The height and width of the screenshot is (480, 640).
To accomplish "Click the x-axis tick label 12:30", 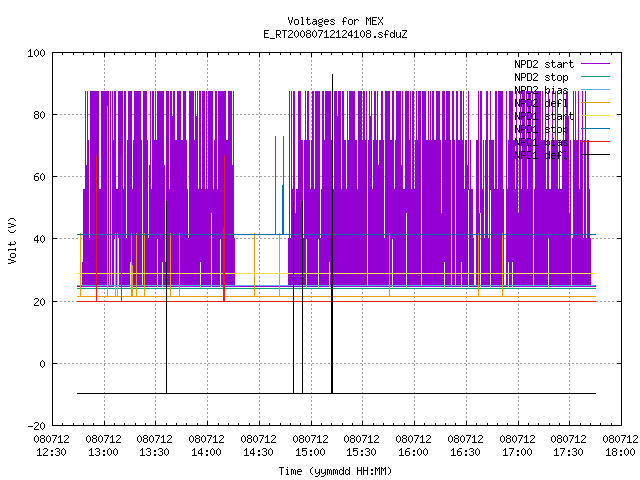I will click(x=51, y=452).
